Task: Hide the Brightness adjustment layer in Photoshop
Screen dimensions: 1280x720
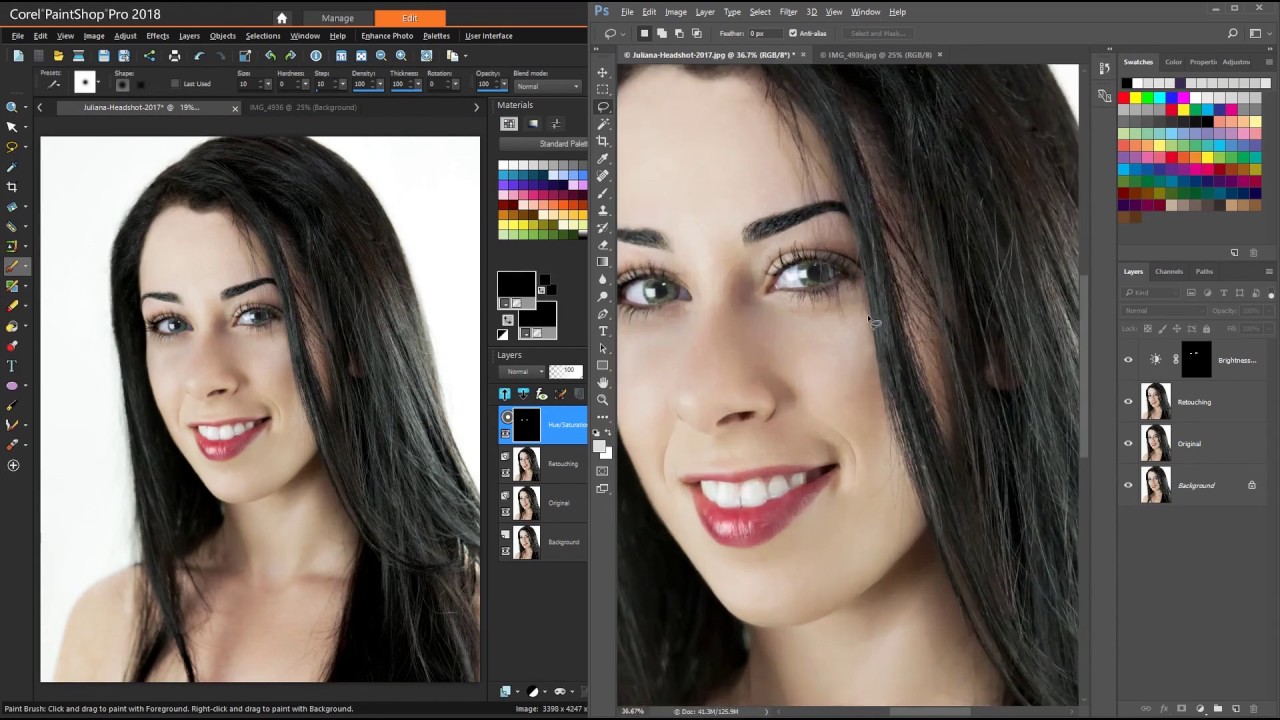Action: point(1128,360)
